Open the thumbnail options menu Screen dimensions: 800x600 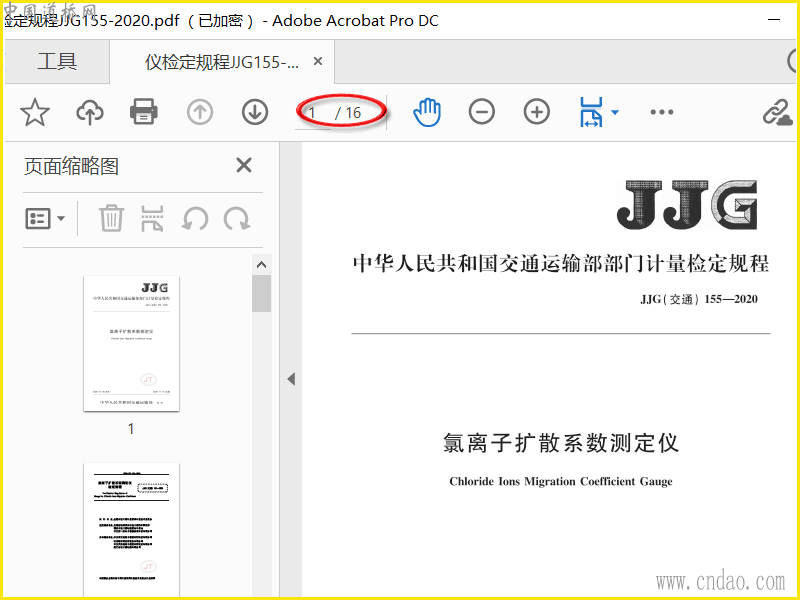click(45, 218)
